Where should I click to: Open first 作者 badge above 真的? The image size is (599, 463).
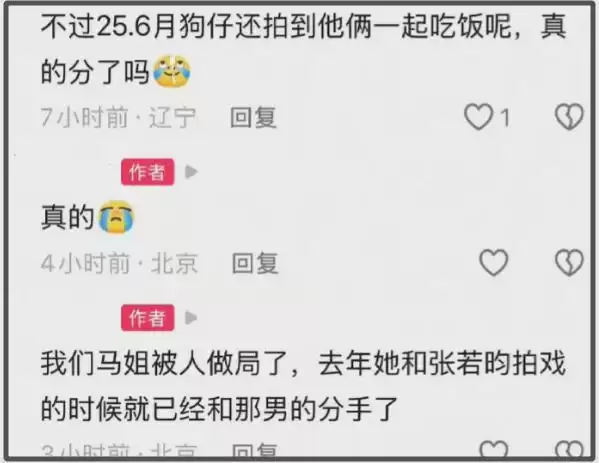point(147,172)
